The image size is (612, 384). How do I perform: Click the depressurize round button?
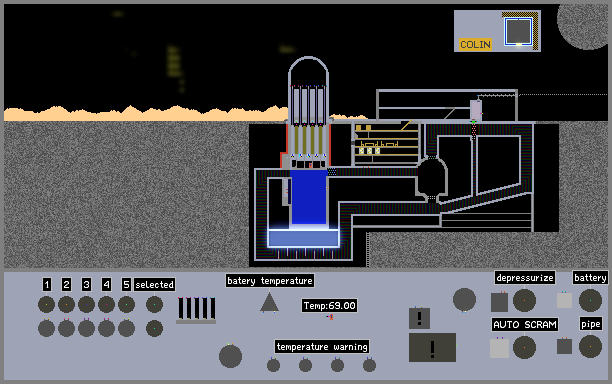[x=524, y=300]
